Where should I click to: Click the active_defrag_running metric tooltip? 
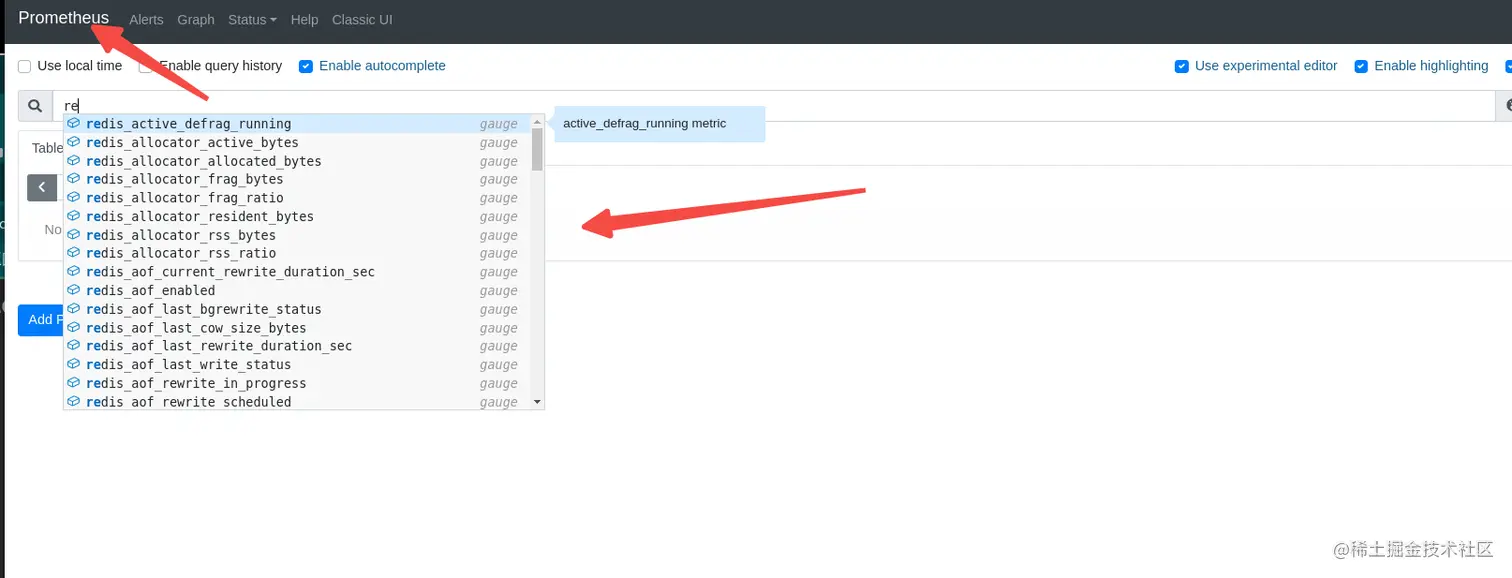pyautogui.click(x=660, y=124)
